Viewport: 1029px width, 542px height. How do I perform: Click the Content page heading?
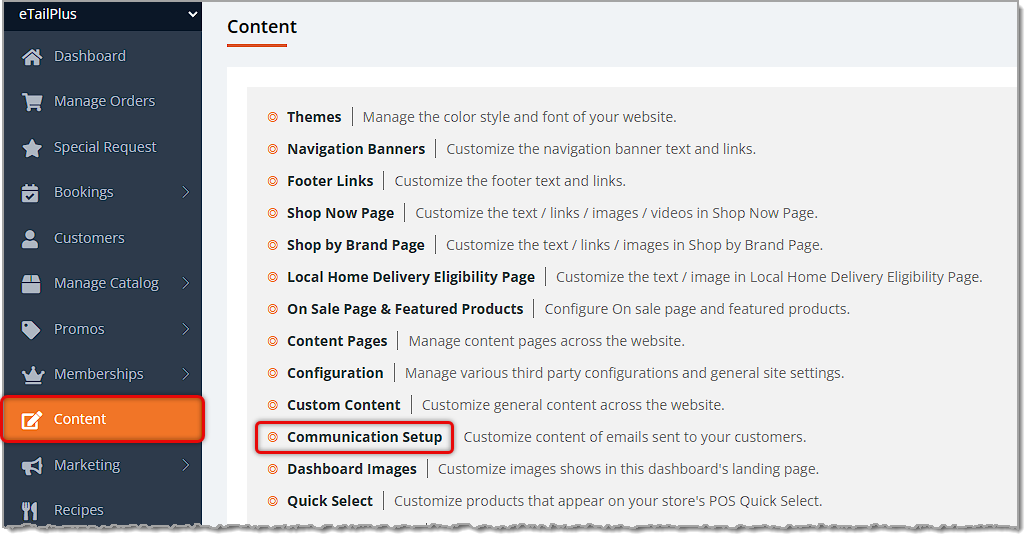click(262, 27)
